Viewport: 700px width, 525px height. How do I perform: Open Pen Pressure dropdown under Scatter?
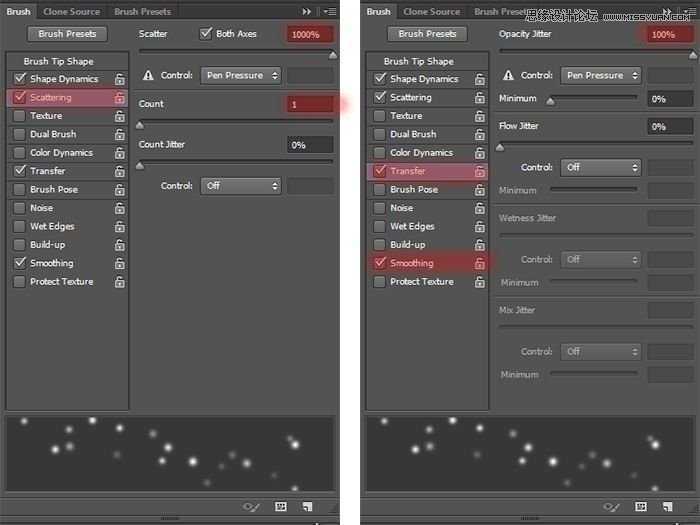pyautogui.click(x=241, y=75)
